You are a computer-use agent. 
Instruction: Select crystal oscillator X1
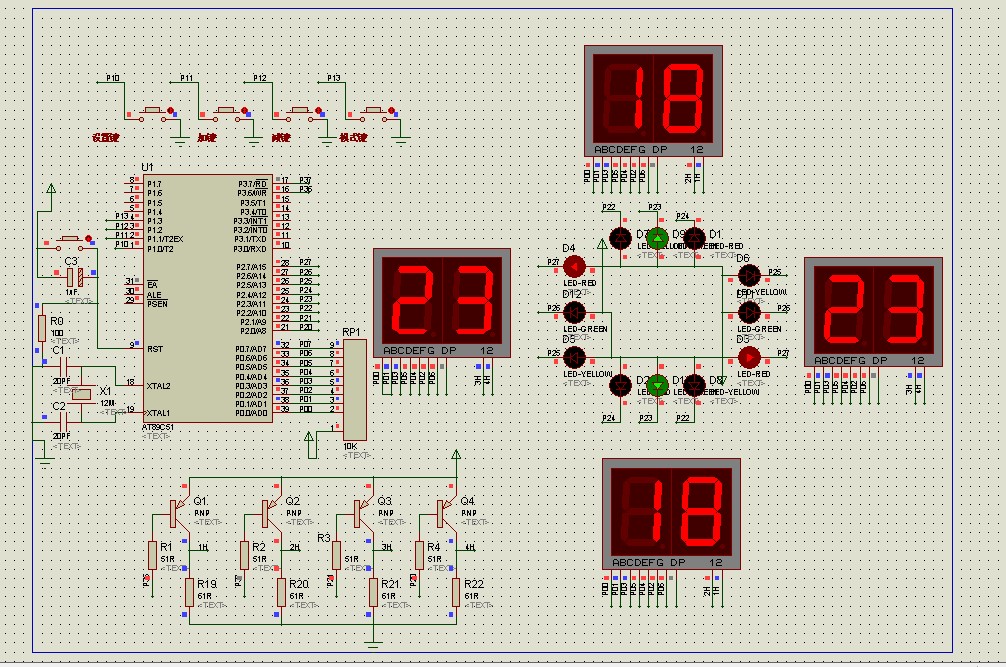(81, 394)
